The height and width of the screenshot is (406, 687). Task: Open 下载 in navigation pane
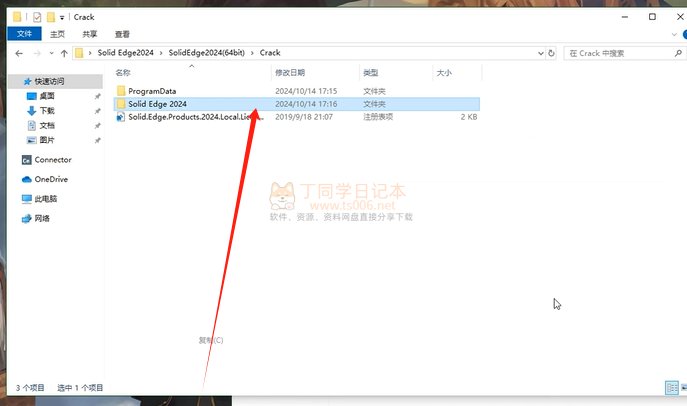(47, 111)
